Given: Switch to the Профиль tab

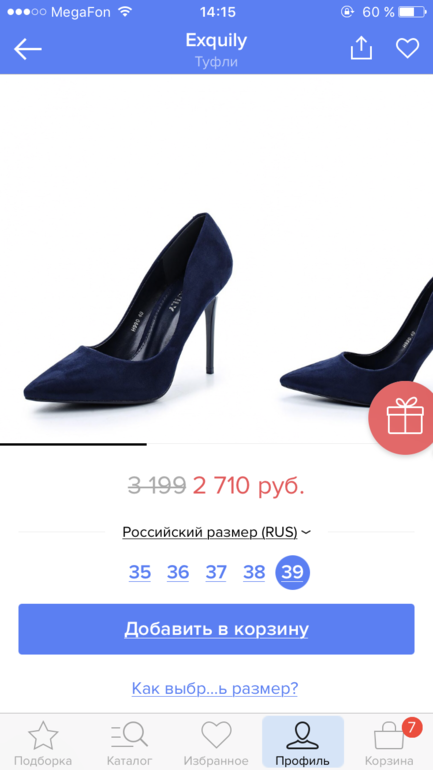Looking at the screenshot, I should [x=302, y=743].
